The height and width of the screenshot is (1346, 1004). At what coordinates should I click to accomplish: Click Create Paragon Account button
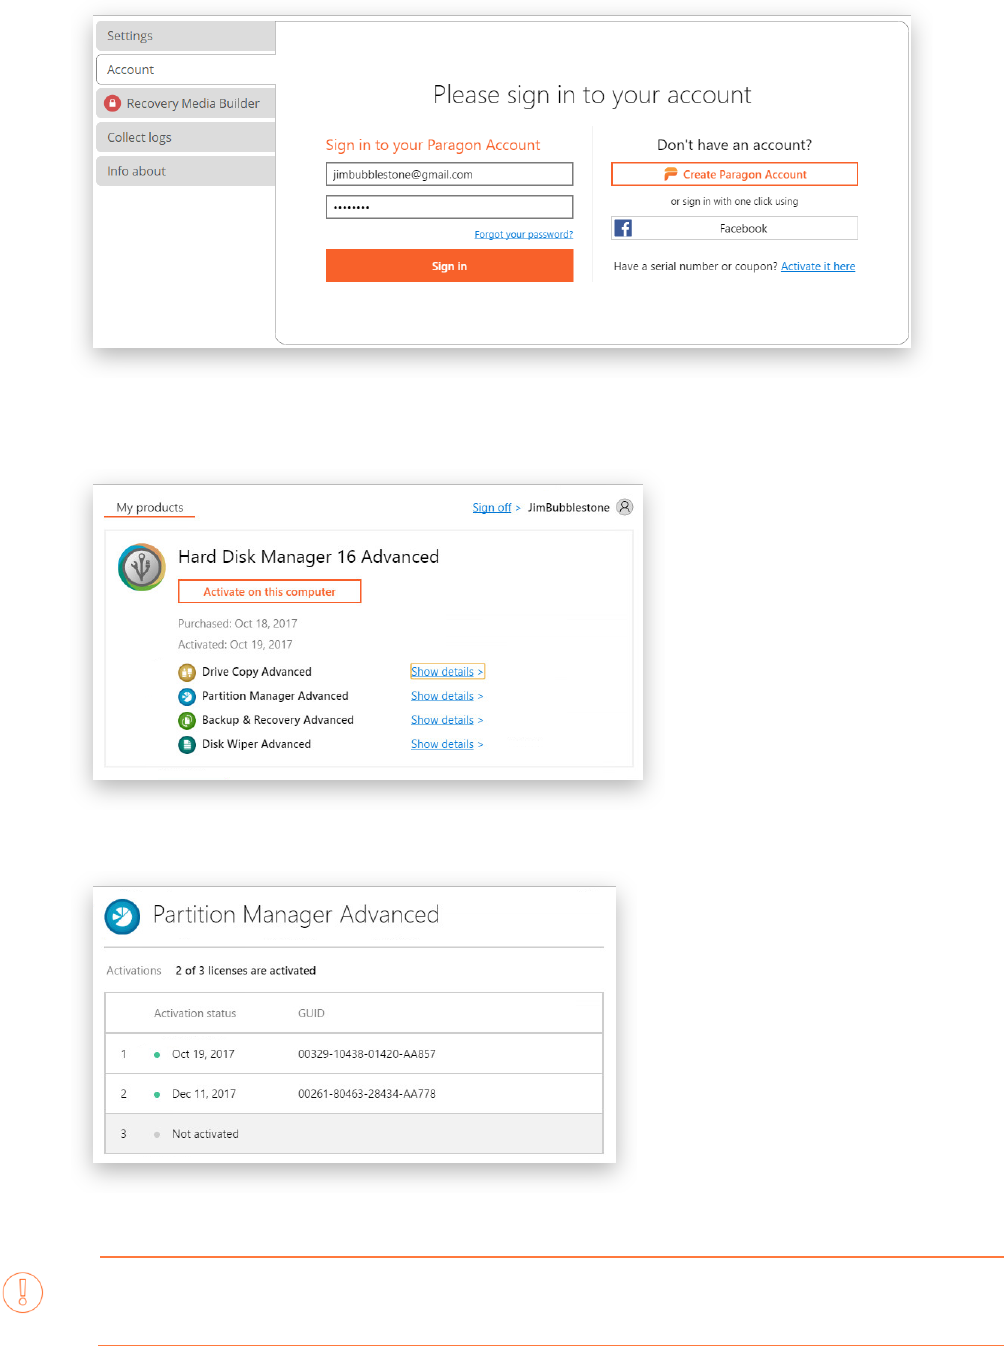734,174
